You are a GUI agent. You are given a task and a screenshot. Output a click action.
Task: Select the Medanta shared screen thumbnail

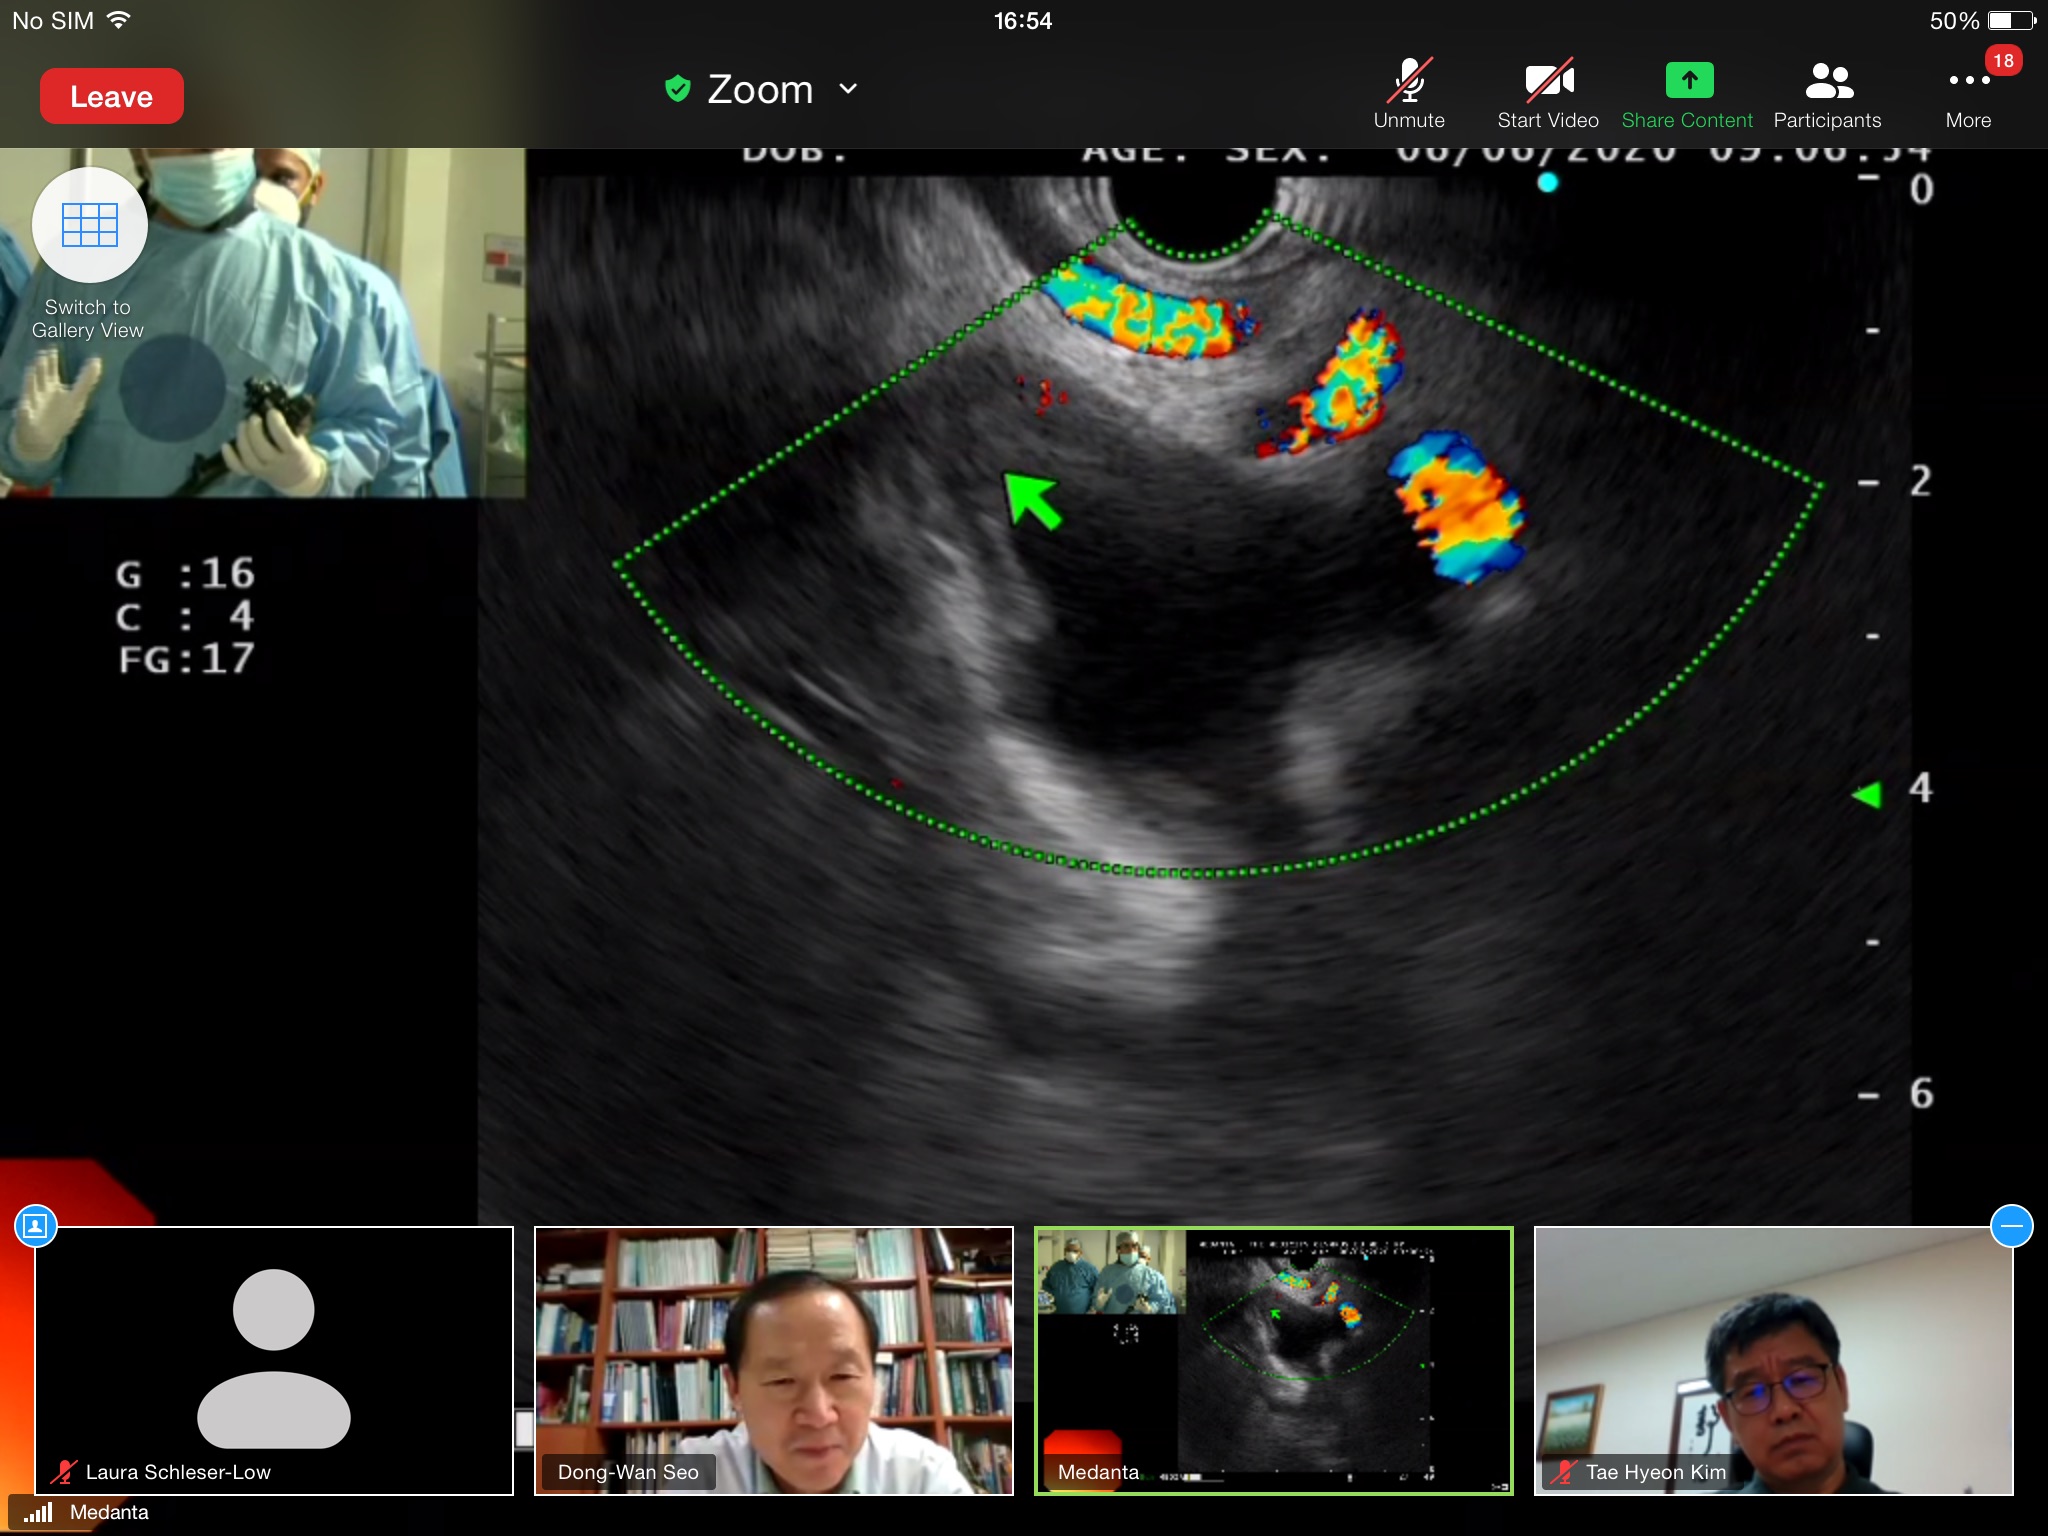click(1273, 1360)
